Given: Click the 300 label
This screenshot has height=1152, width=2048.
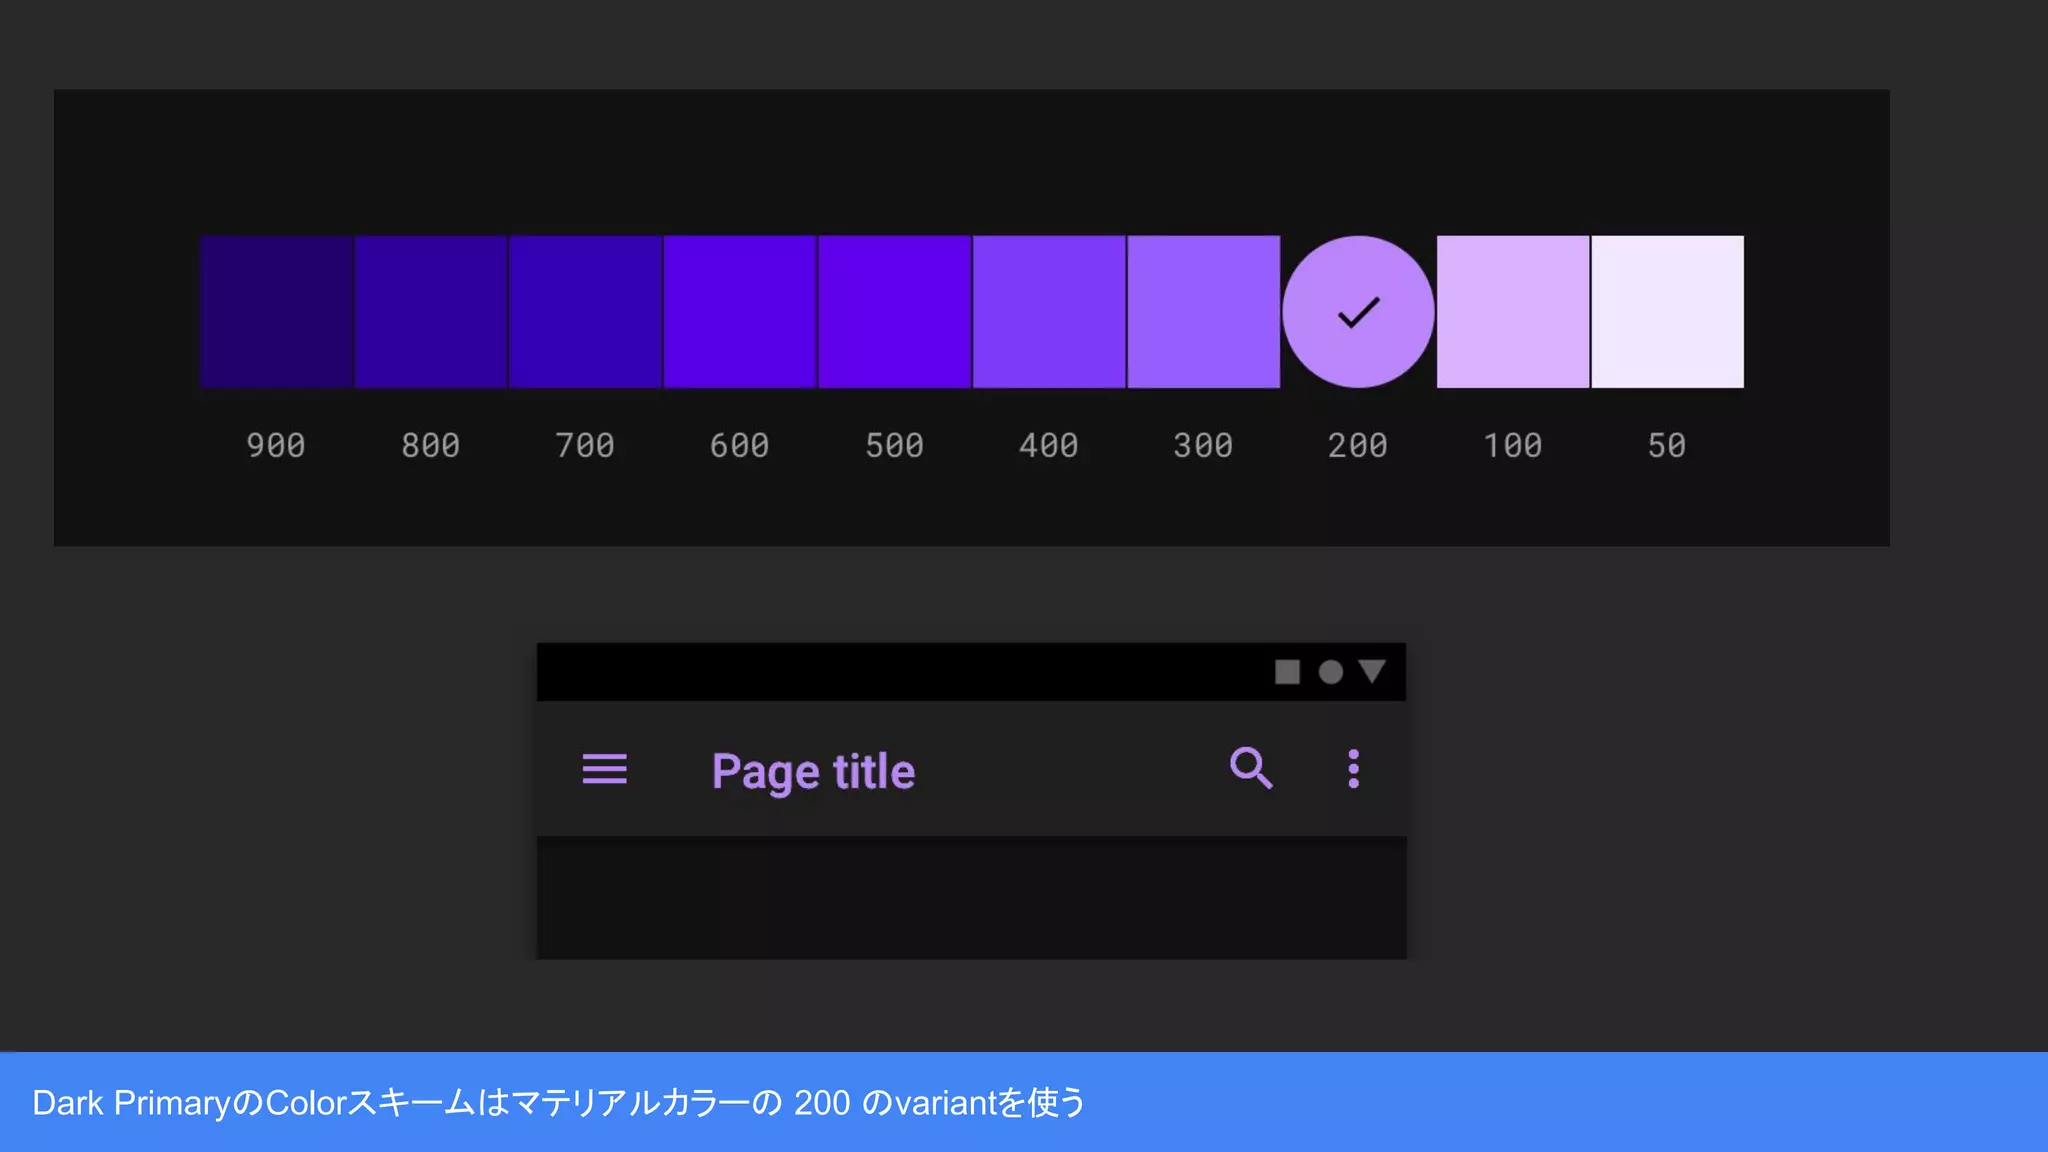Looking at the screenshot, I should [x=1204, y=445].
